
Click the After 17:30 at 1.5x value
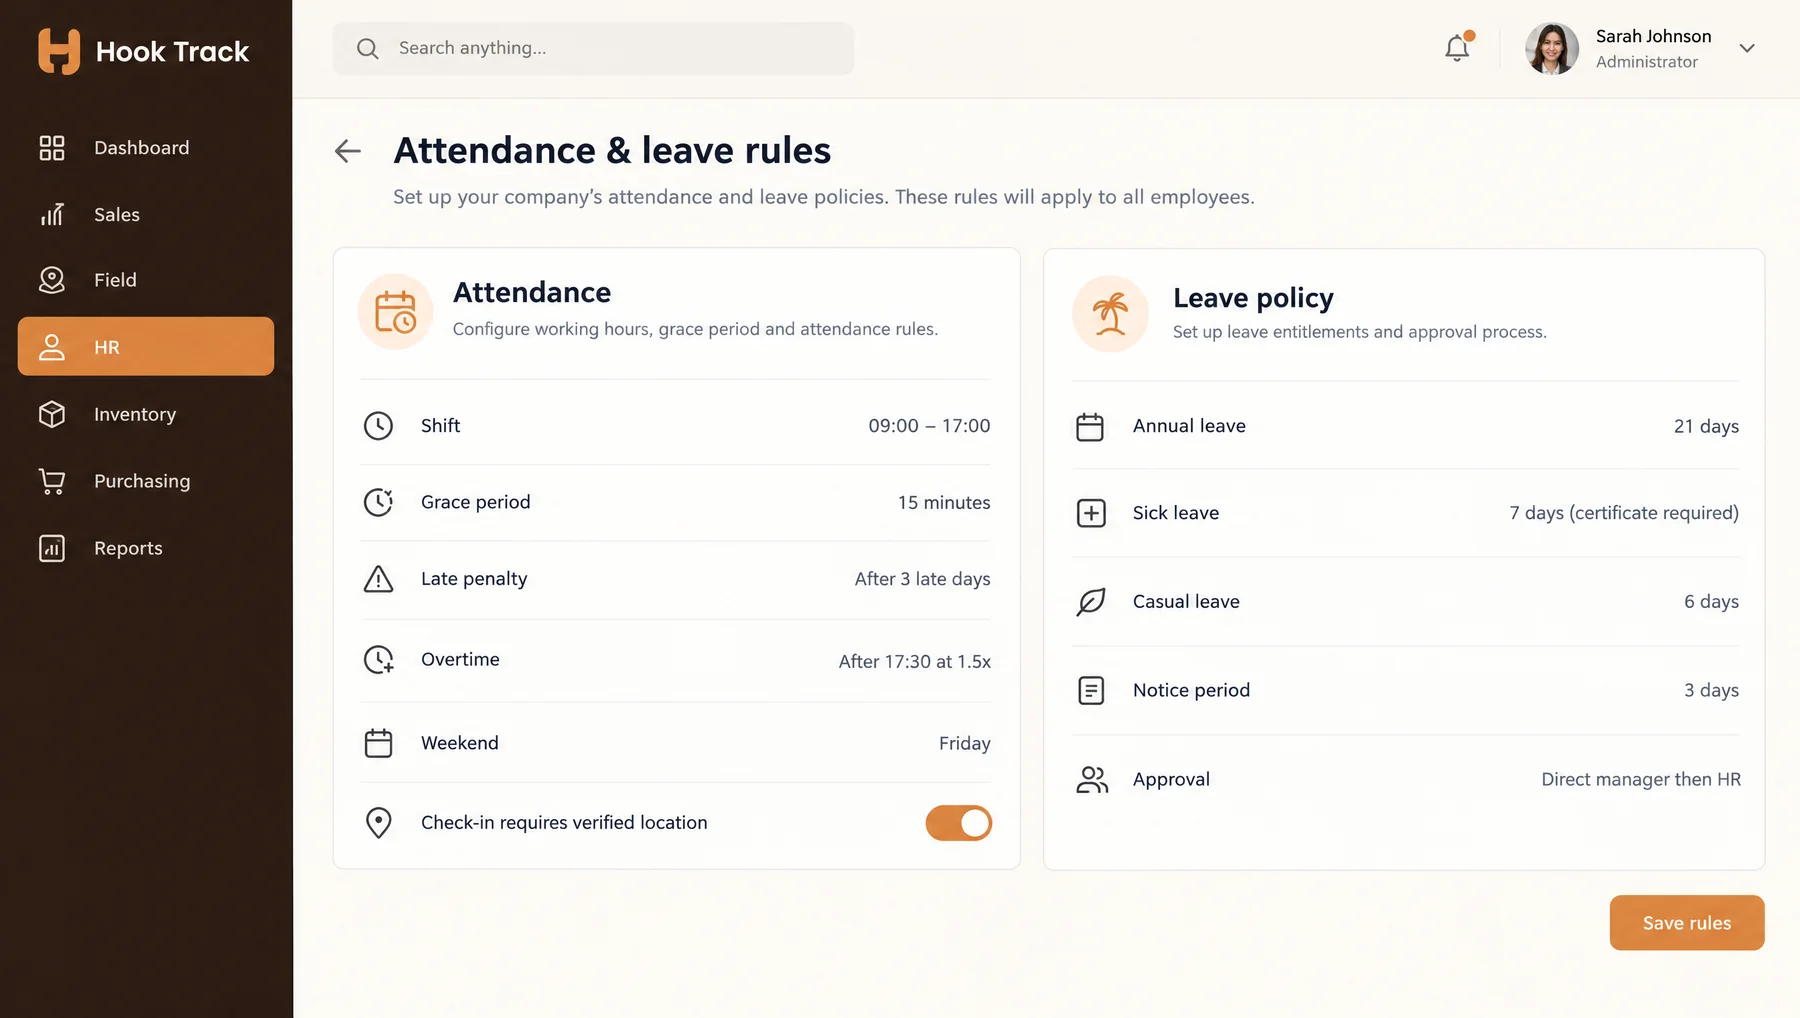[x=915, y=661]
